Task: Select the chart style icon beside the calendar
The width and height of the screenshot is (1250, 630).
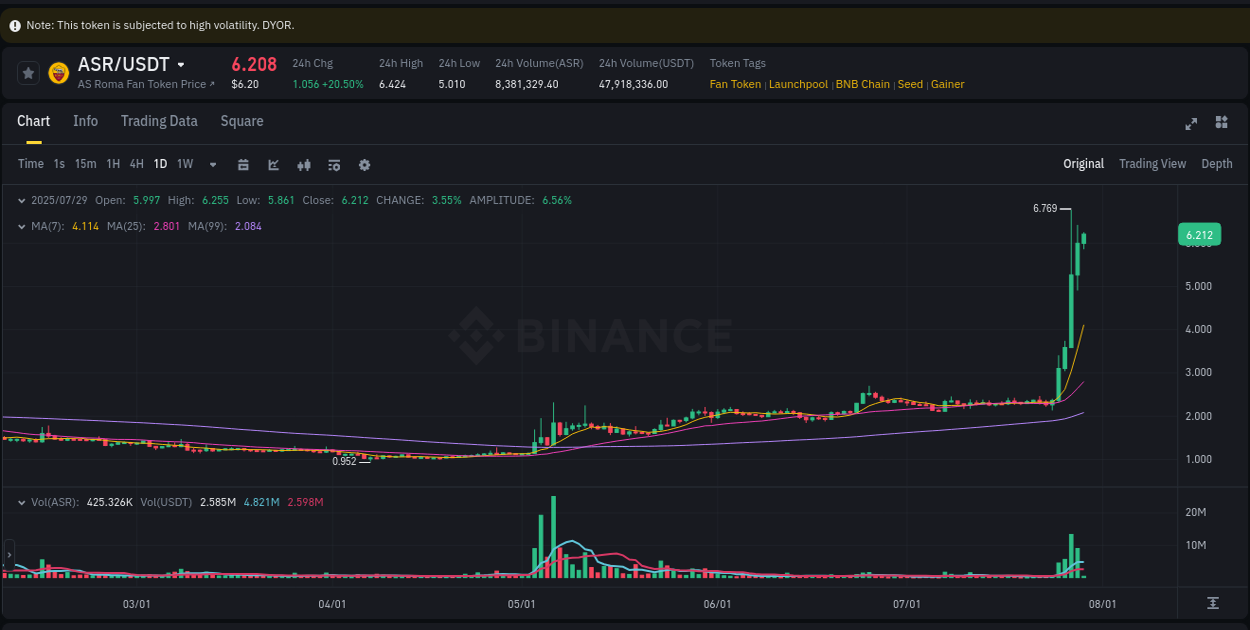Action: pos(273,163)
